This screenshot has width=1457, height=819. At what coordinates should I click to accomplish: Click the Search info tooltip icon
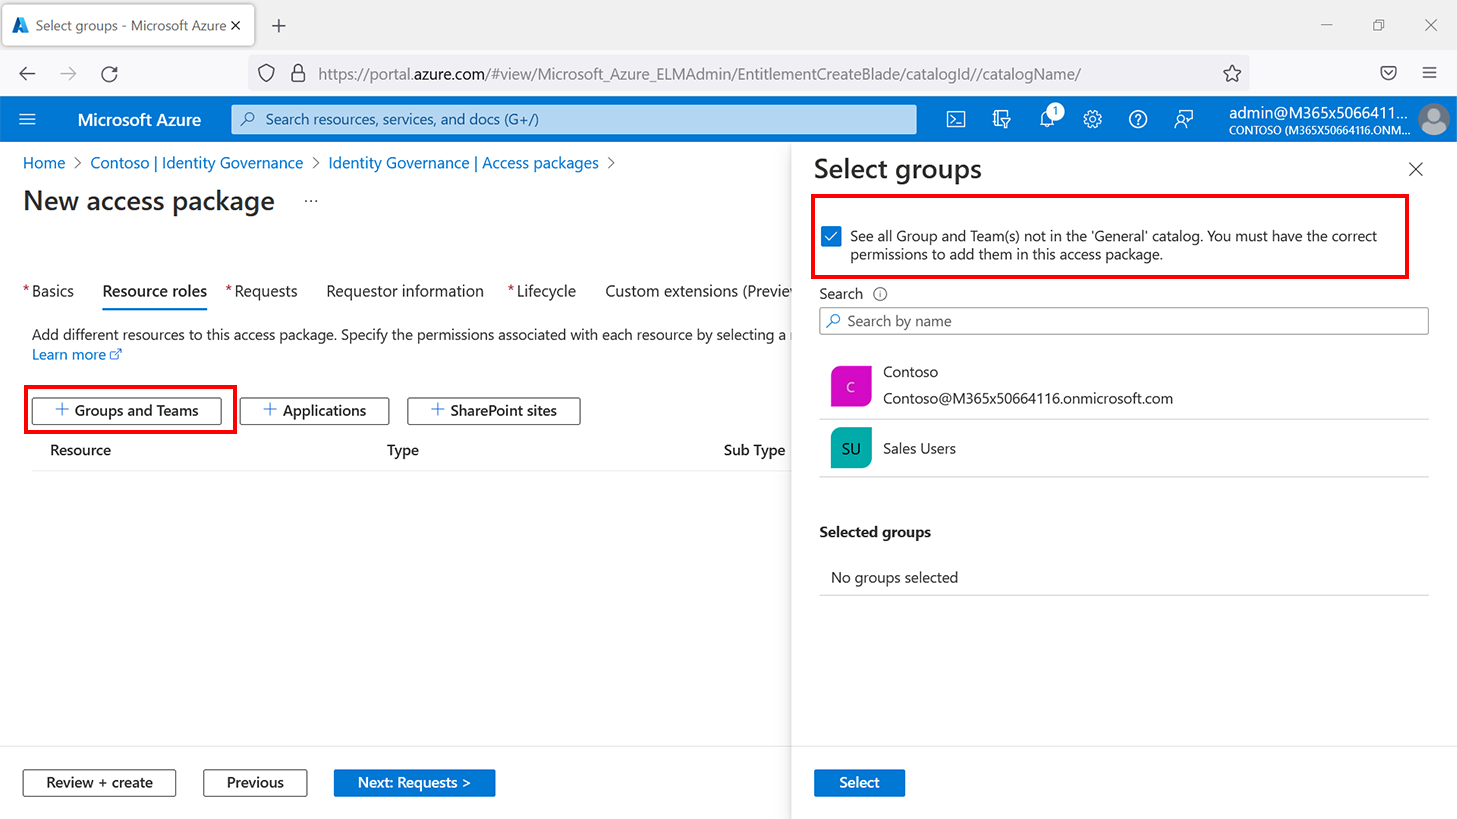(x=880, y=294)
